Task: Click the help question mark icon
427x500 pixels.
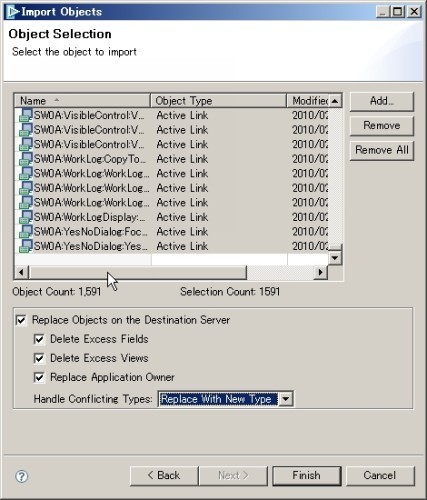Action: (22, 476)
